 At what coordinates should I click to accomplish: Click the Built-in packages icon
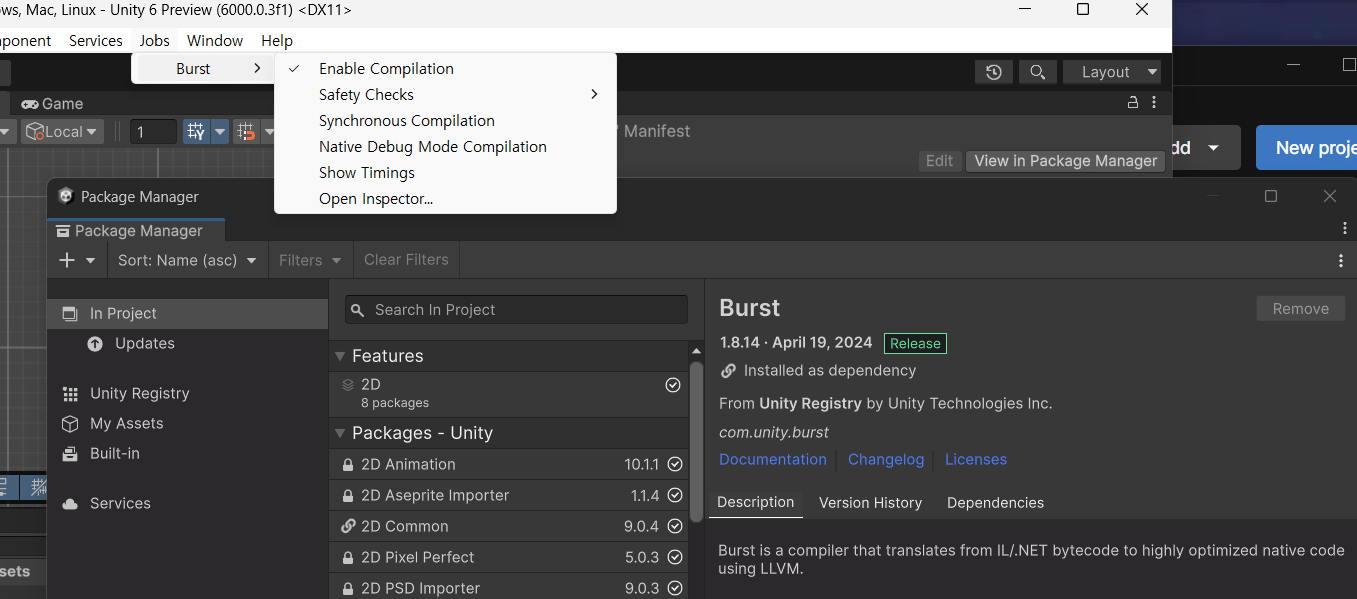pyautogui.click(x=70, y=453)
